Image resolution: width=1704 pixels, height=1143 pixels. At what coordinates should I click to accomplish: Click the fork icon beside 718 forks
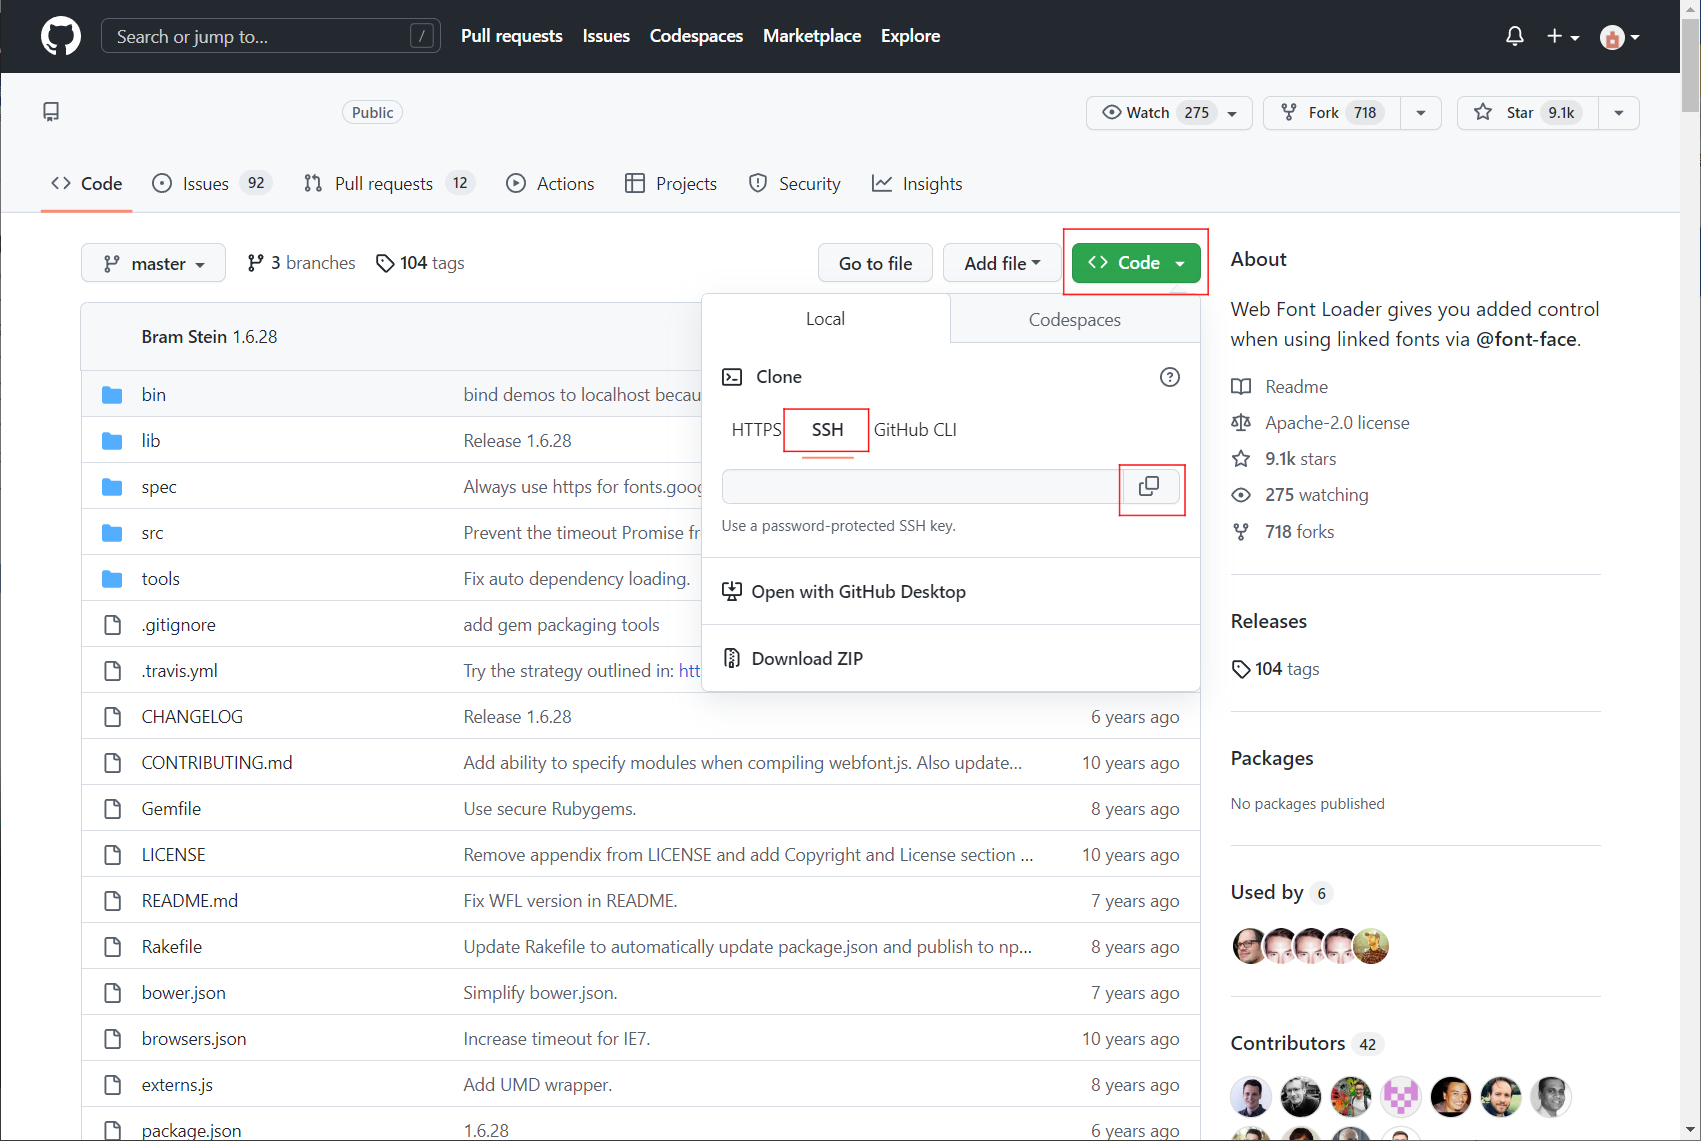[1241, 532]
